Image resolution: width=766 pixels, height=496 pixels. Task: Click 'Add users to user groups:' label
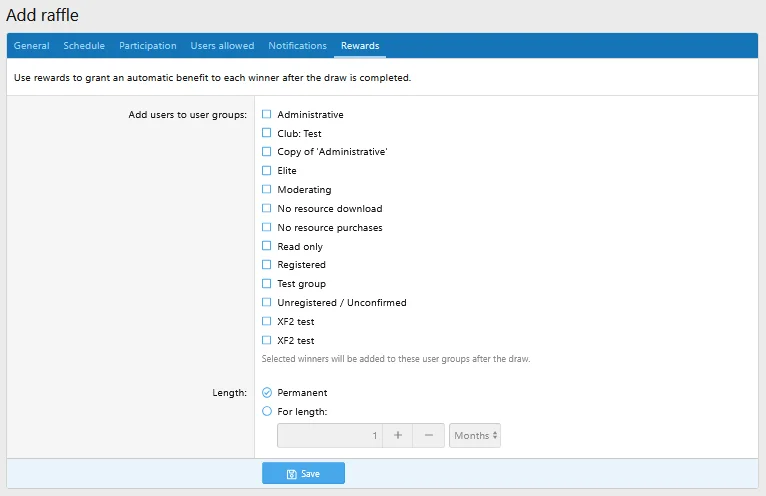coord(188,115)
